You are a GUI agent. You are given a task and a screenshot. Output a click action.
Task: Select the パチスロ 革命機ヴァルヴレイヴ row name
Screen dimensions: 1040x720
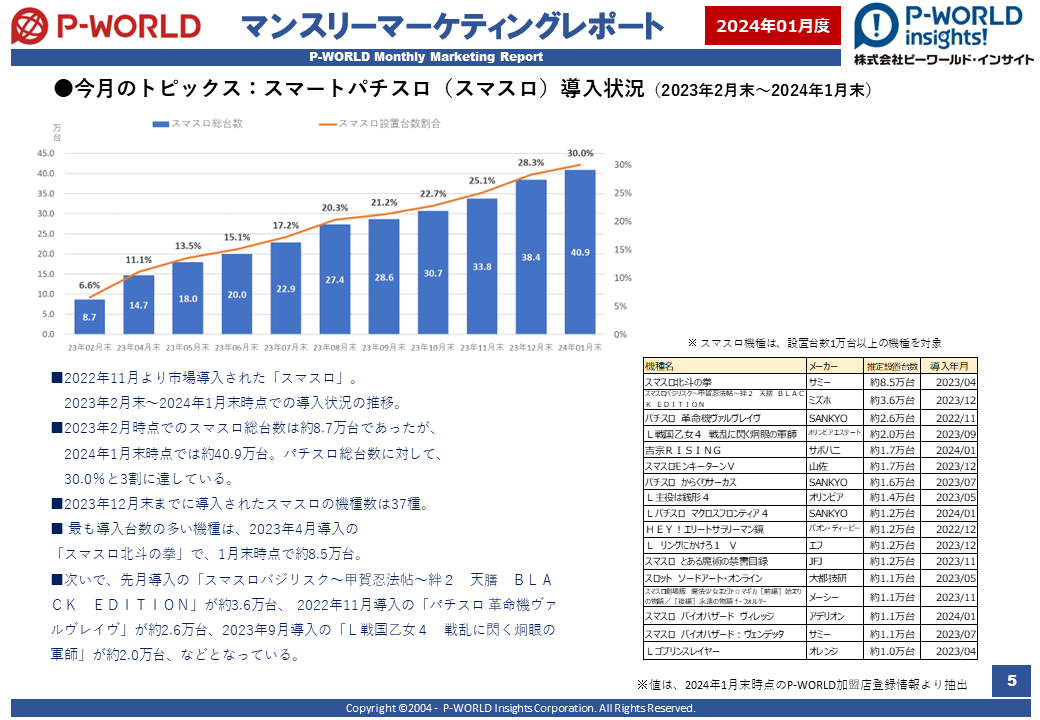point(703,418)
